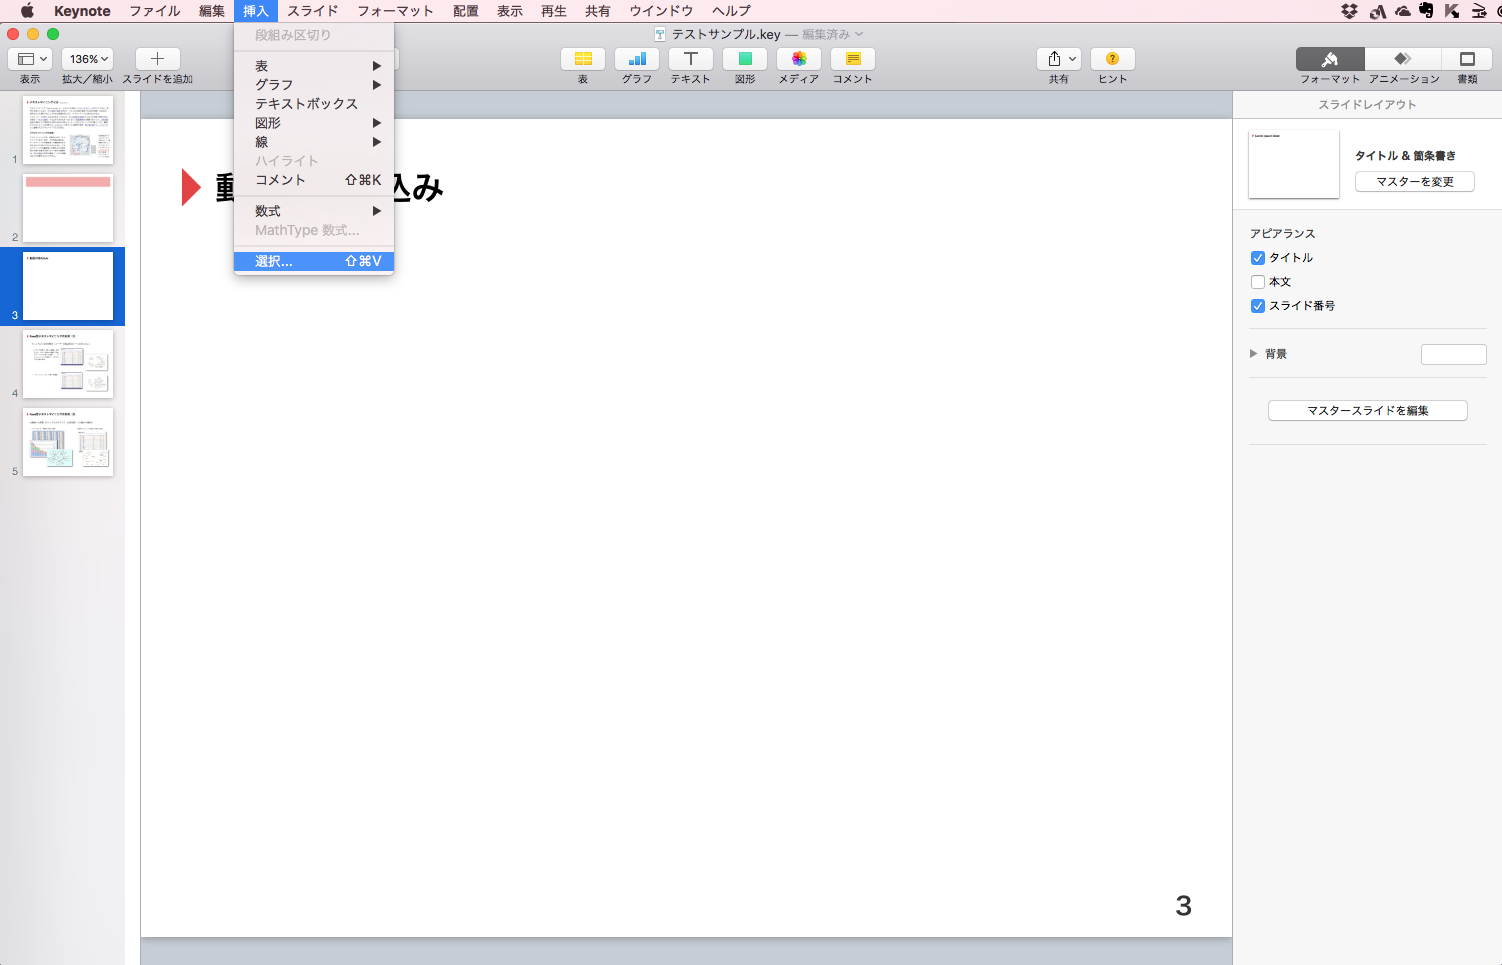This screenshot has height=965, width=1502.
Task: Add a comment using コメント toolbar icon
Action: click(852, 59)
